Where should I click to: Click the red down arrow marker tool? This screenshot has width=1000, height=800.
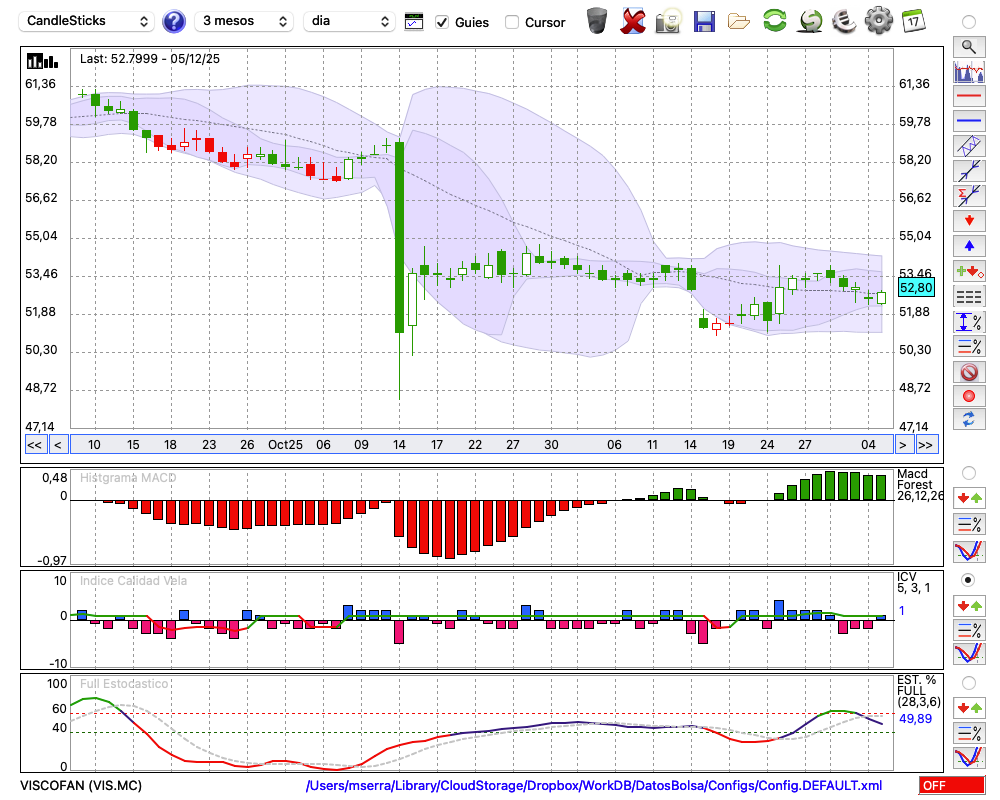pos(968,219)
